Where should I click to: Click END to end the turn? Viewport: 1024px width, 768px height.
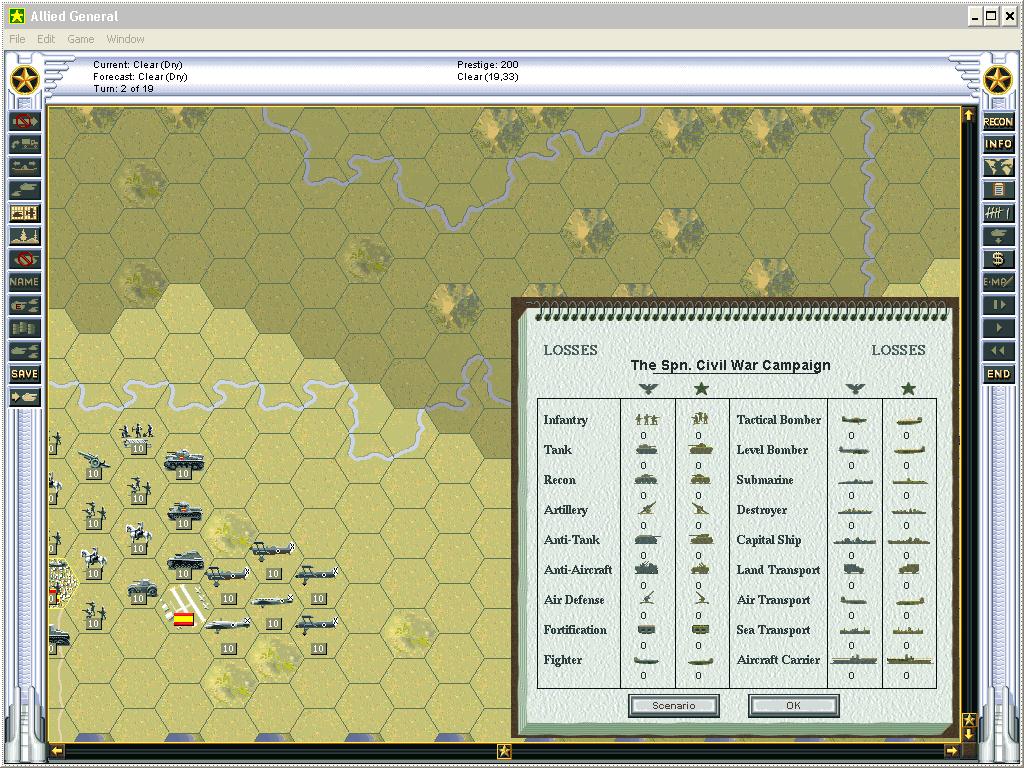point(998,374)
